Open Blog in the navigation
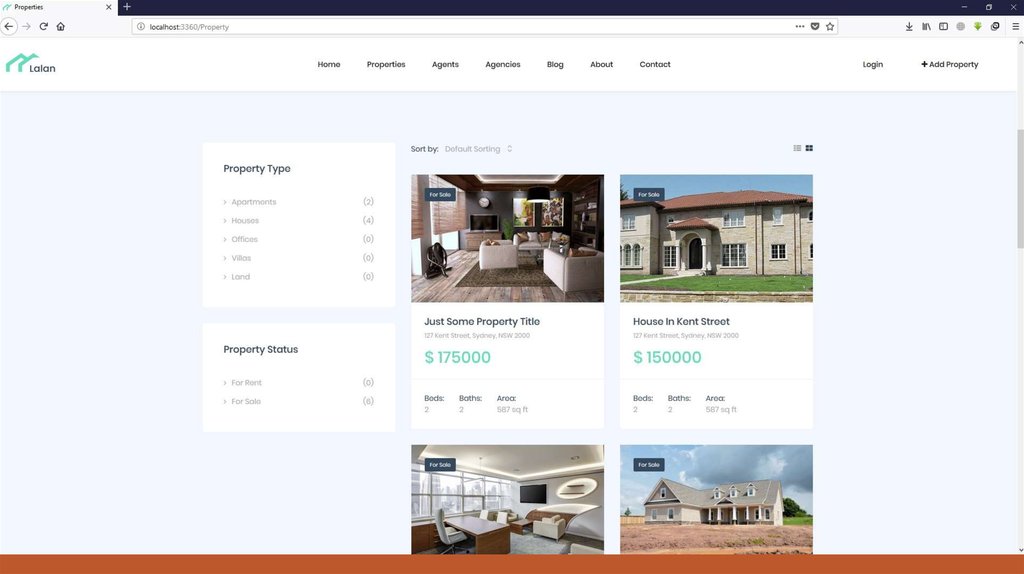 click(555, 65)
